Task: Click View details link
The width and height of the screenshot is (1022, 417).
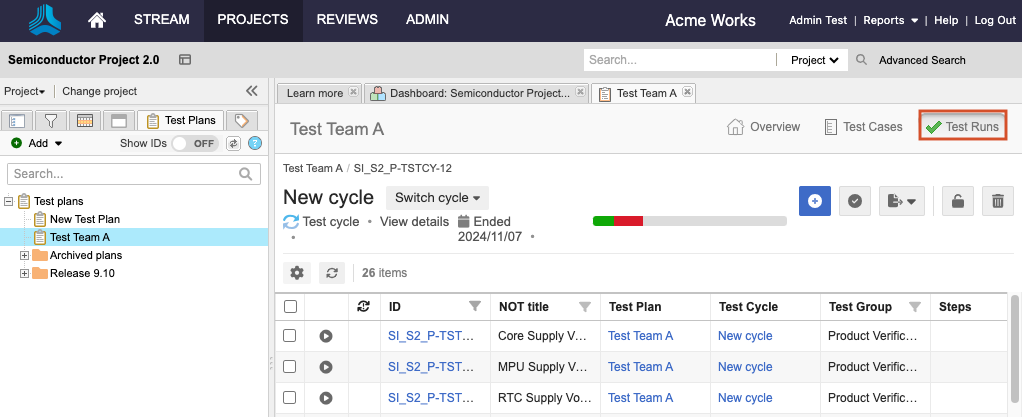Action: 415,222
